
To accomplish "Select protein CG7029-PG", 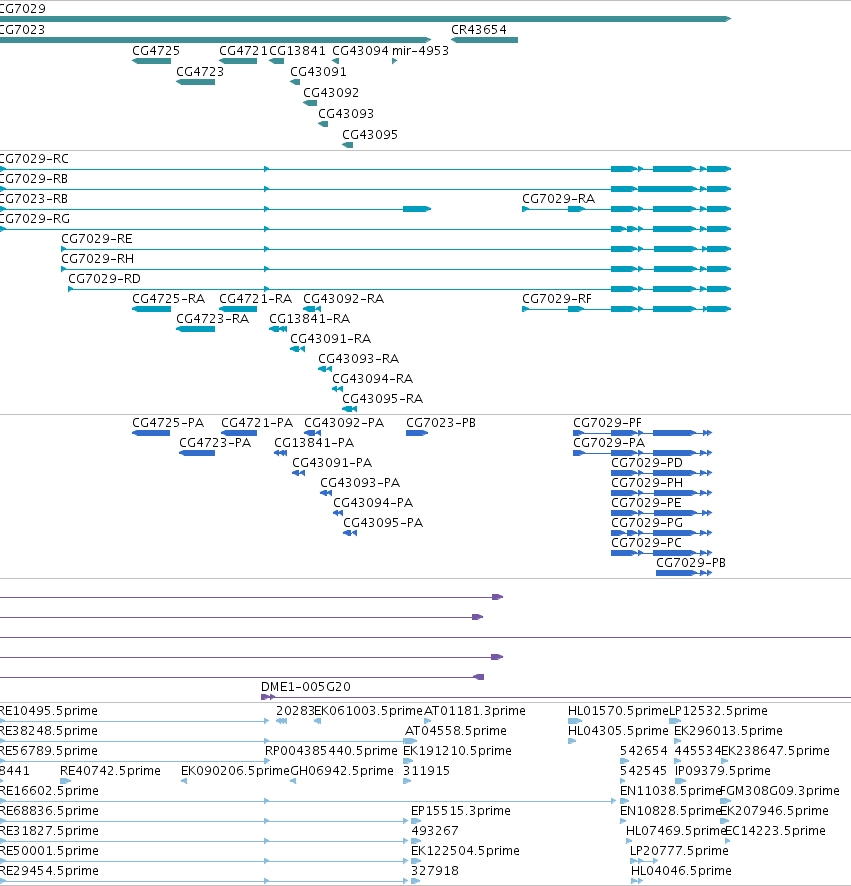I will coord(662,533).
